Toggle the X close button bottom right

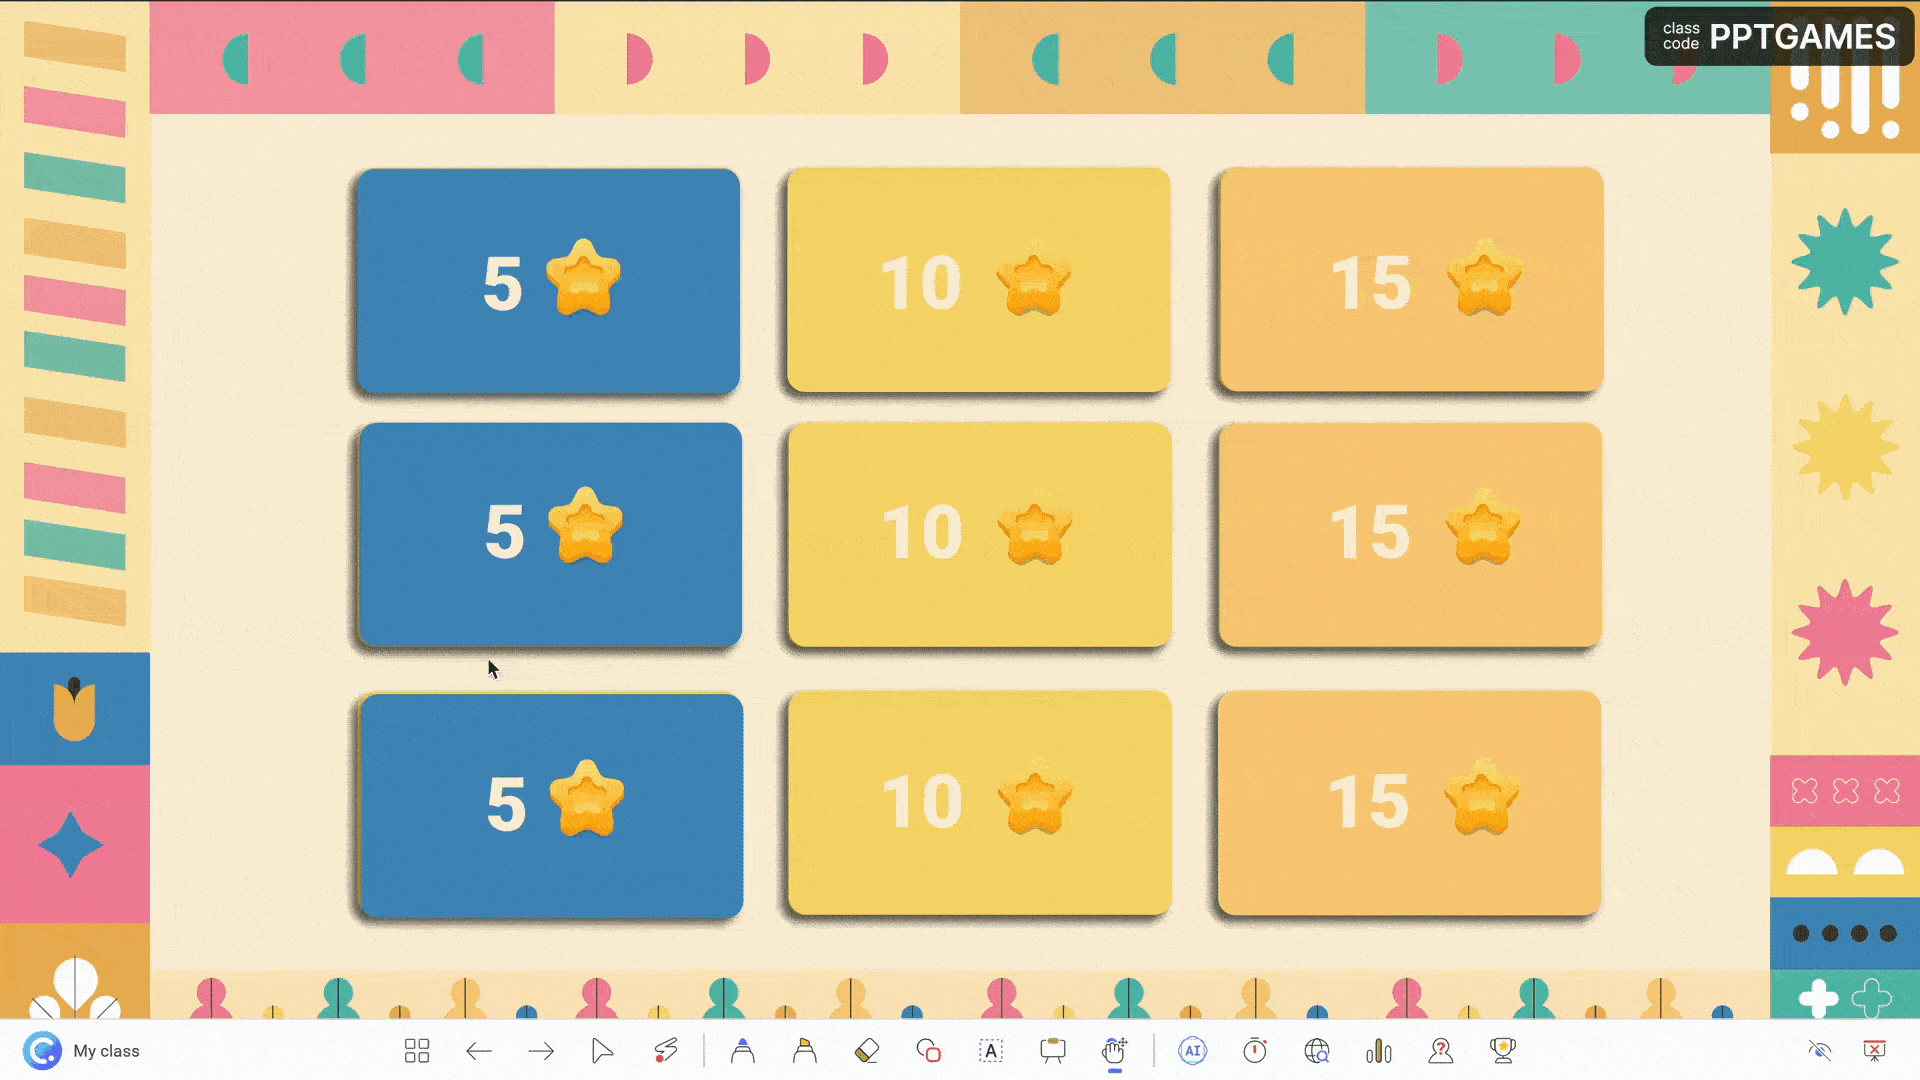(x=1875, y=1050)
